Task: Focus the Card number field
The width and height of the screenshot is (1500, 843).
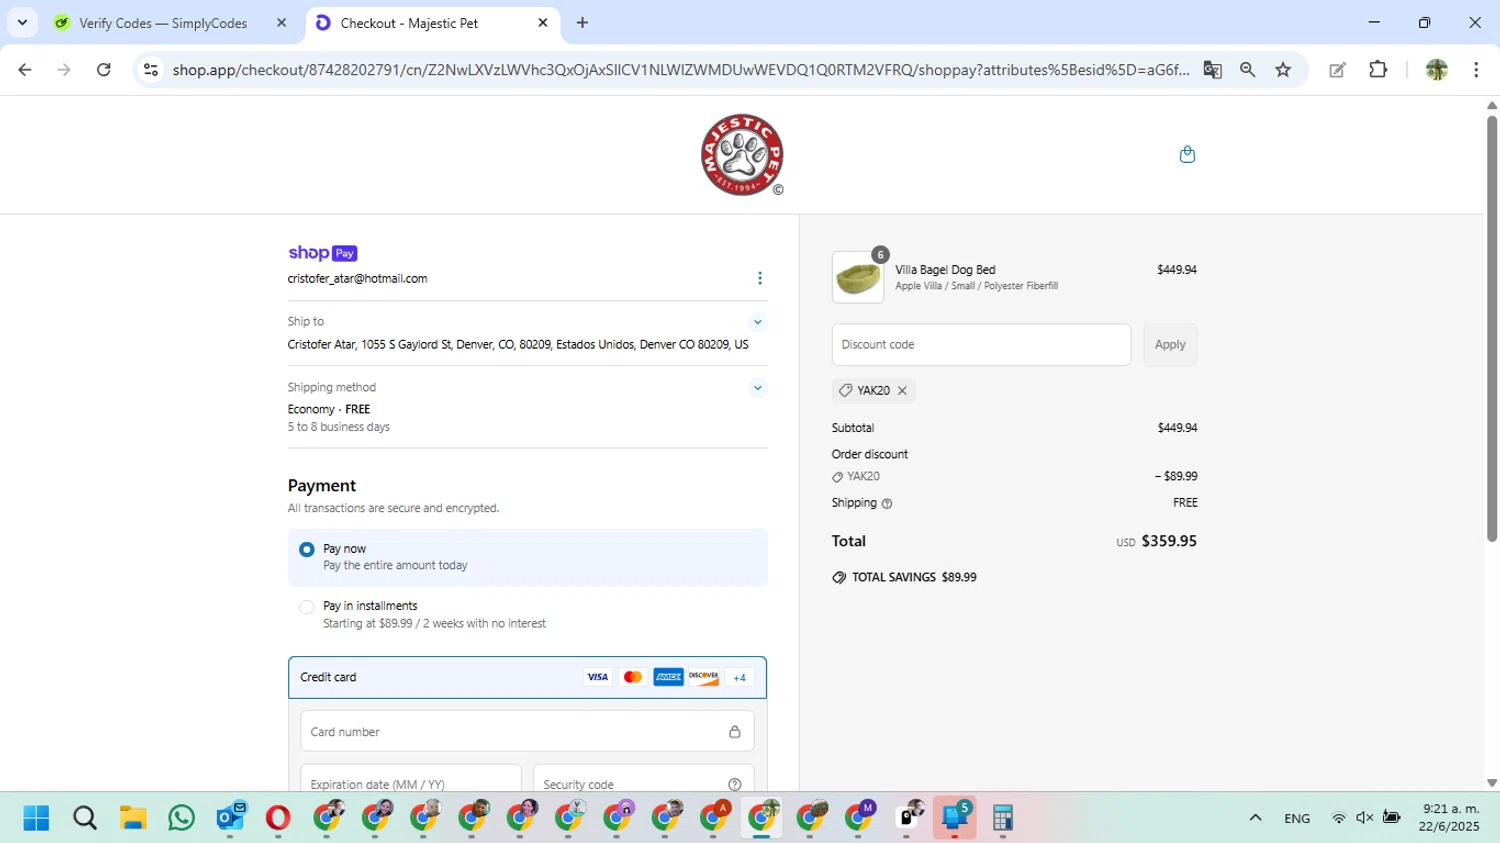Action: [527, 732]
